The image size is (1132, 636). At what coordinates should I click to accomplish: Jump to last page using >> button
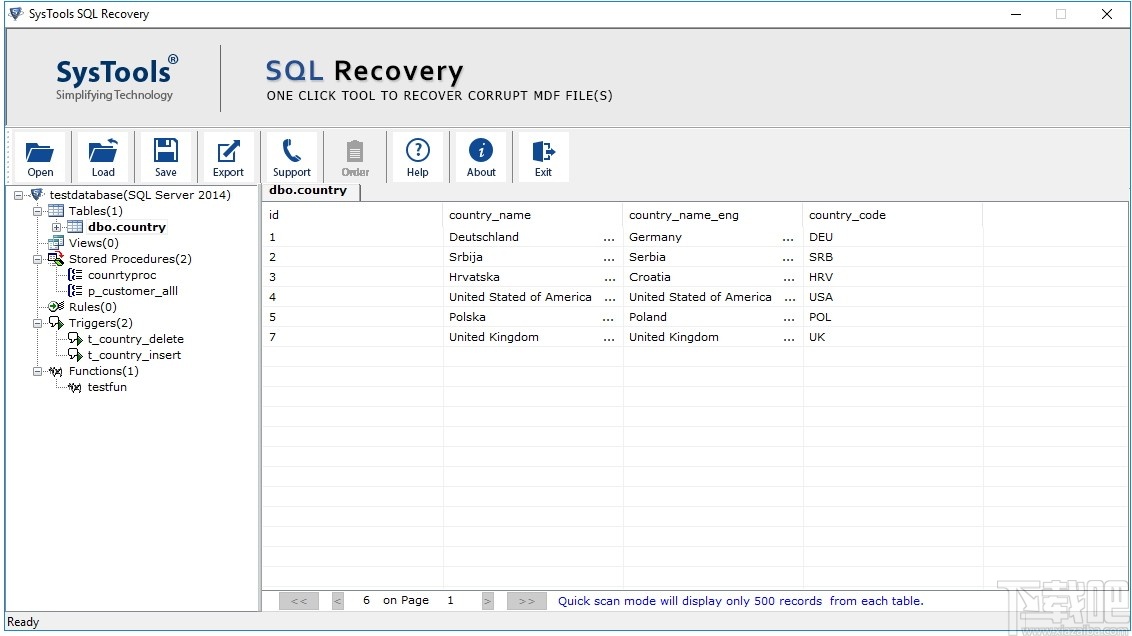click(526, 600)
